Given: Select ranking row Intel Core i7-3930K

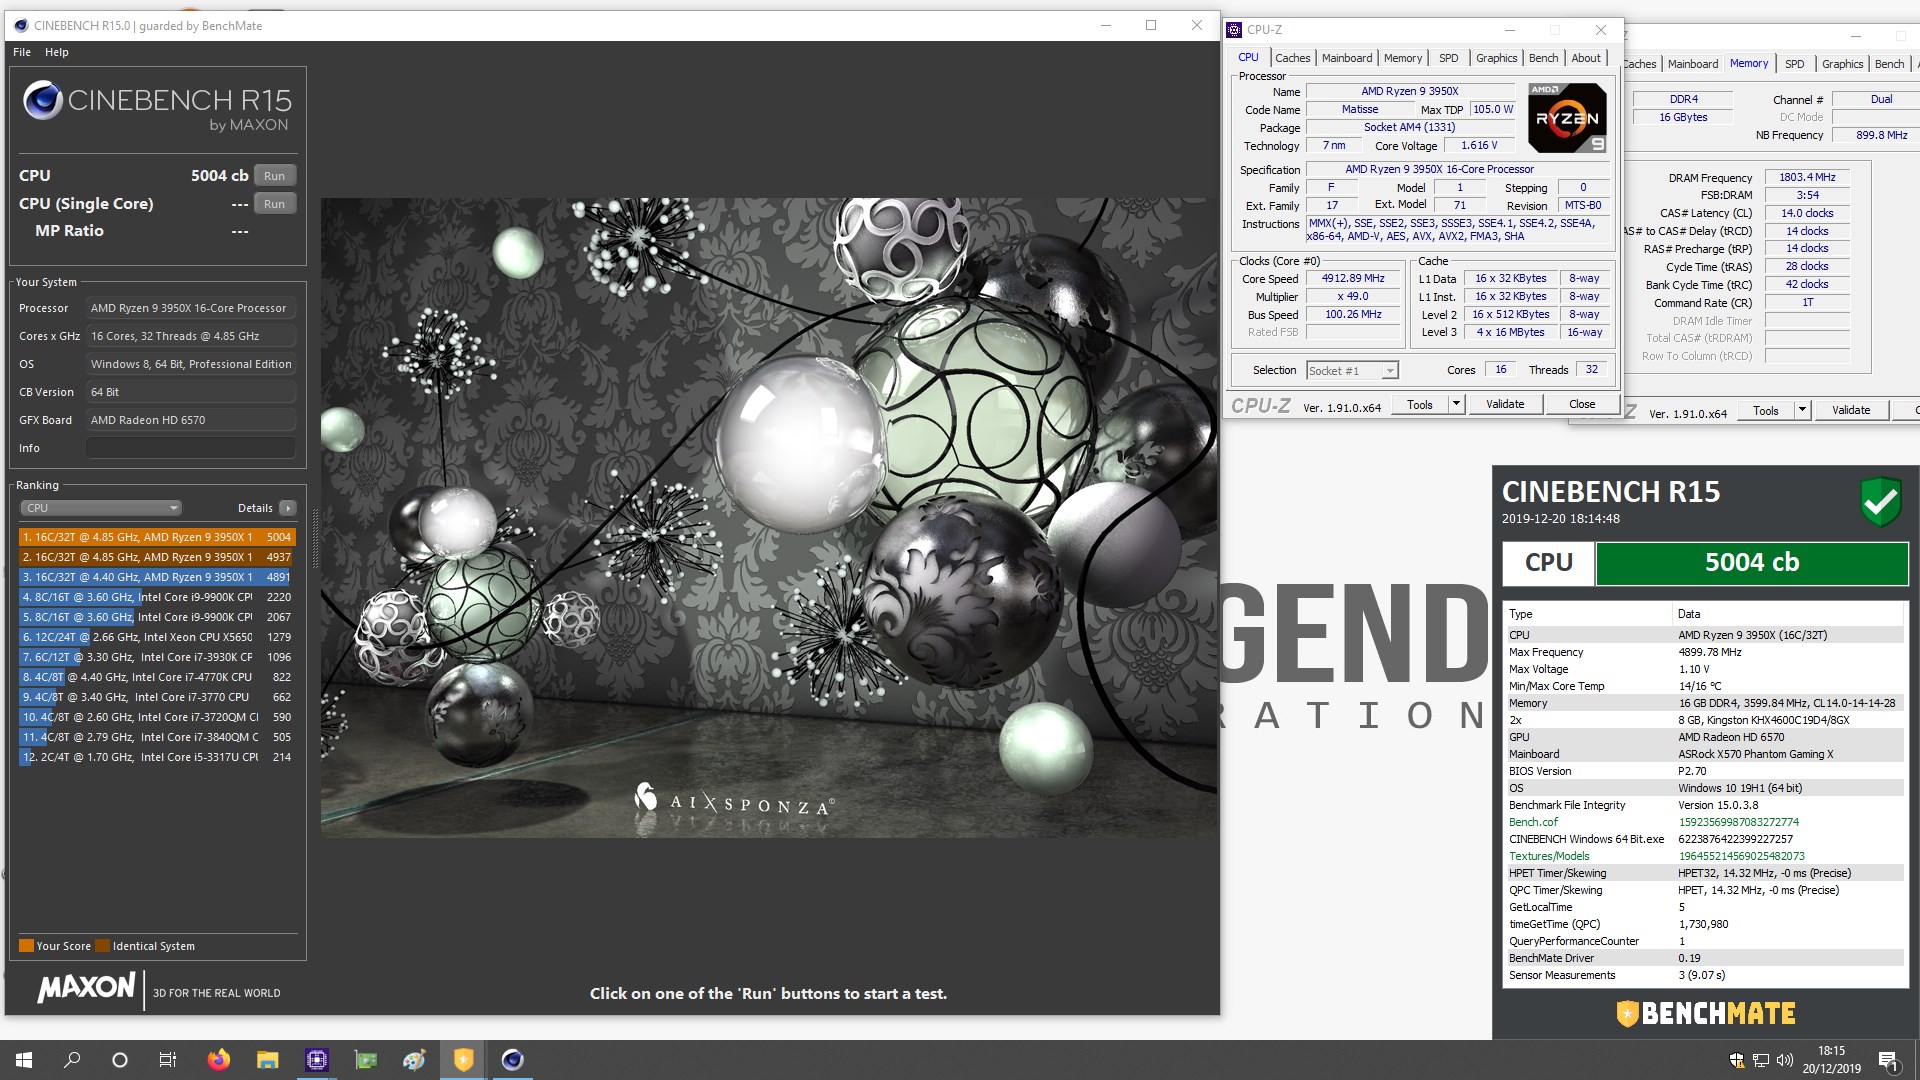Looking at the screenshot, I should tap(156, 657).
